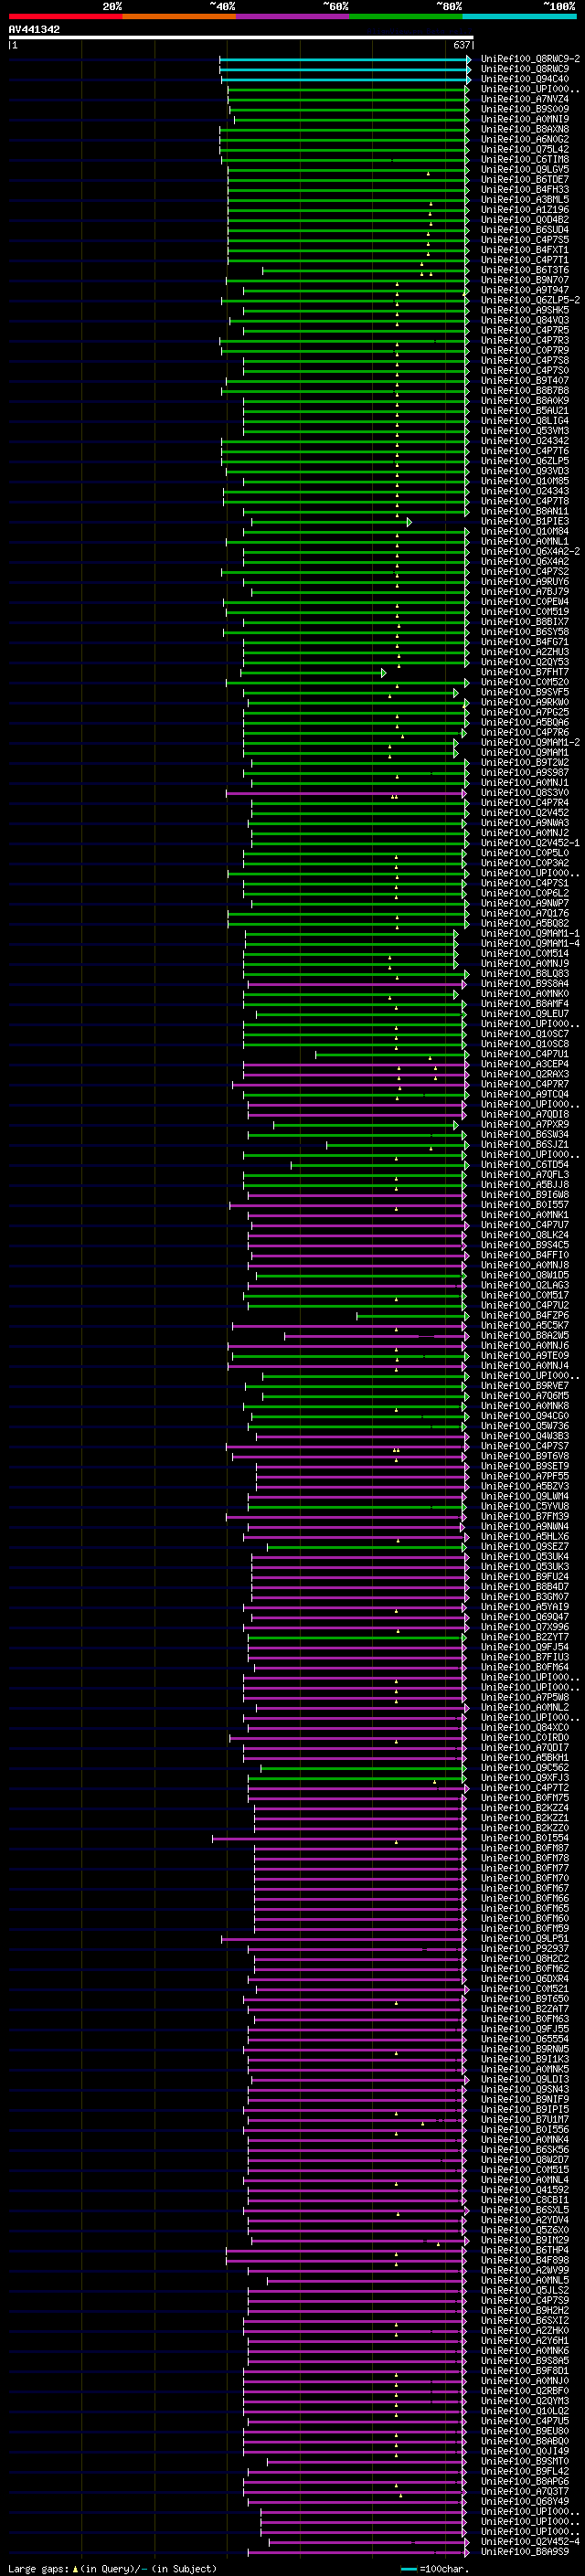Viewport: 585px width, 2576px height.
Task: Click the UniRef100_B6SXI2 label
Action: pos(524,2320)
